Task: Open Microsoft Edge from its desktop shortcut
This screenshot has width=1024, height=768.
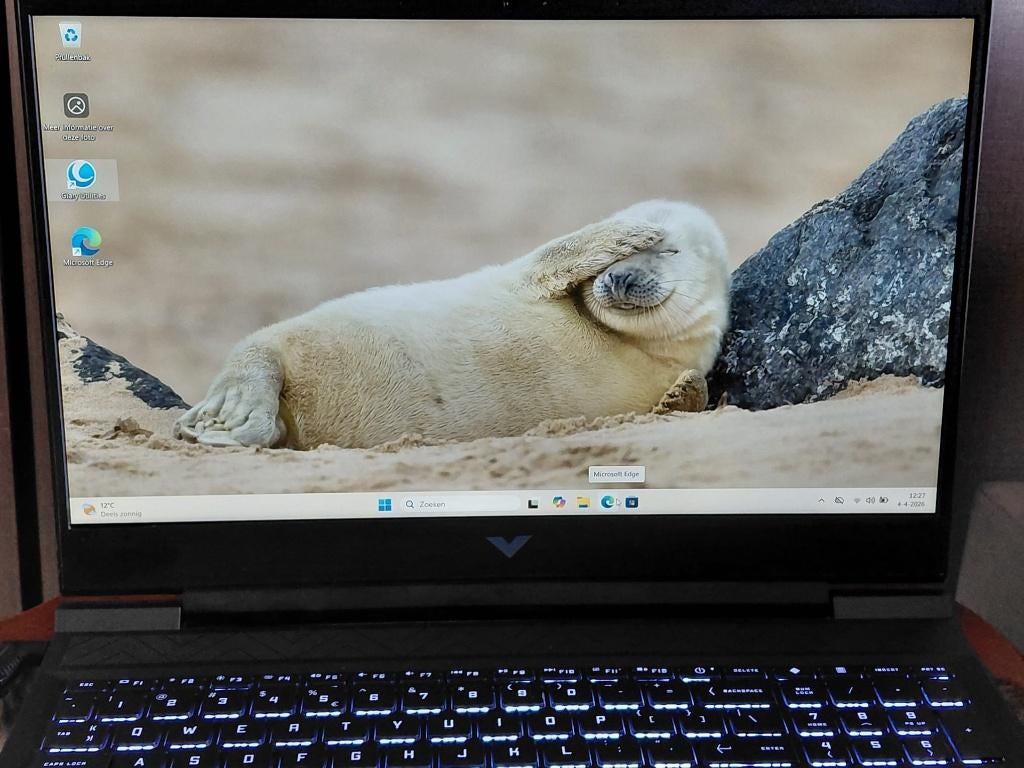Action: tap(85, 242)
